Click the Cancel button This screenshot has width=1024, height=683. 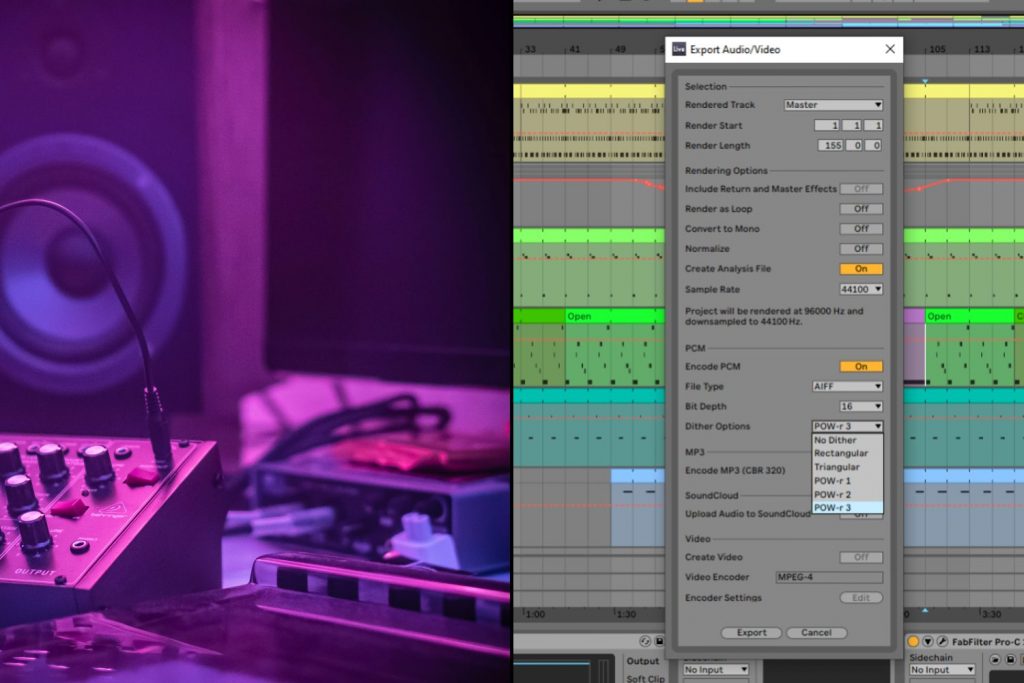tap(816, 633)
